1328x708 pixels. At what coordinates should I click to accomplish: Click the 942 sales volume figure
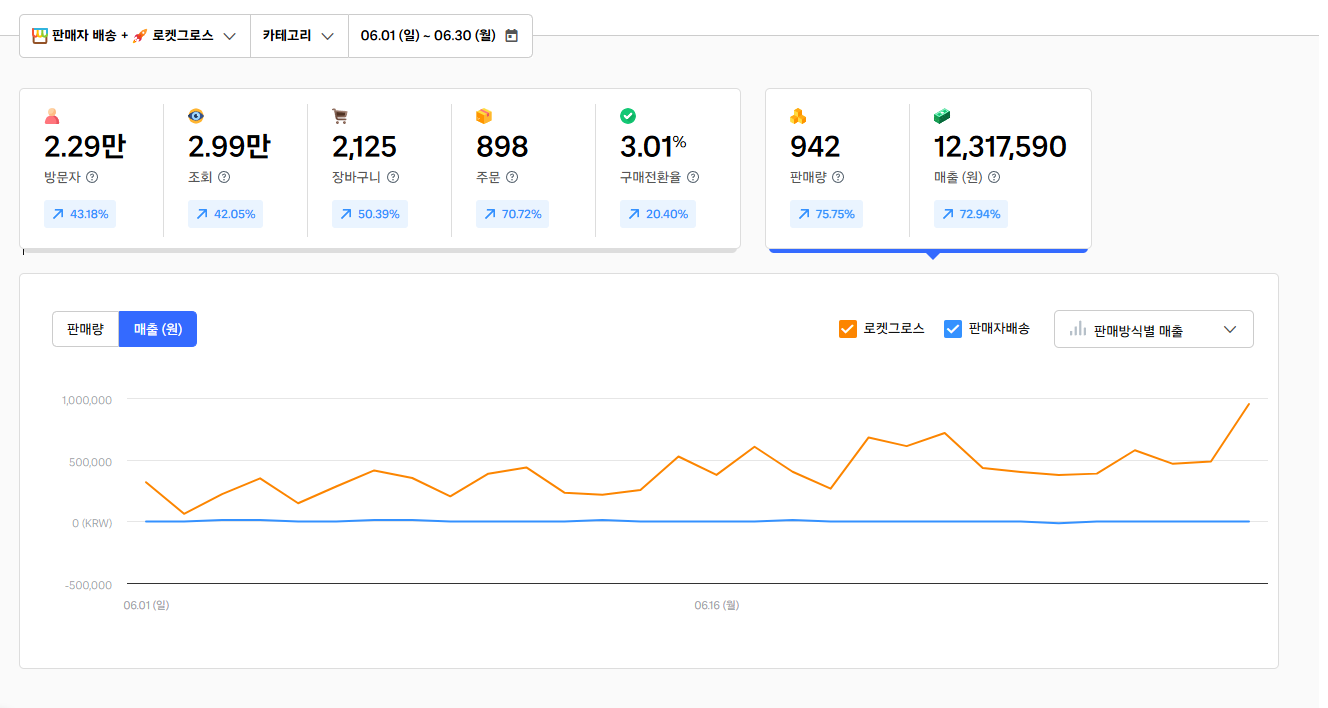[x=815, y=147]
